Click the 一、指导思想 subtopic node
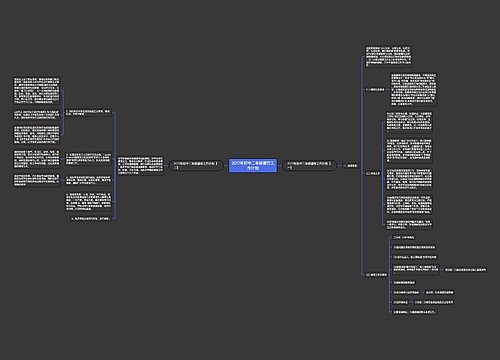500x360 pixels. pyautogui.click(x=350, y=166)
